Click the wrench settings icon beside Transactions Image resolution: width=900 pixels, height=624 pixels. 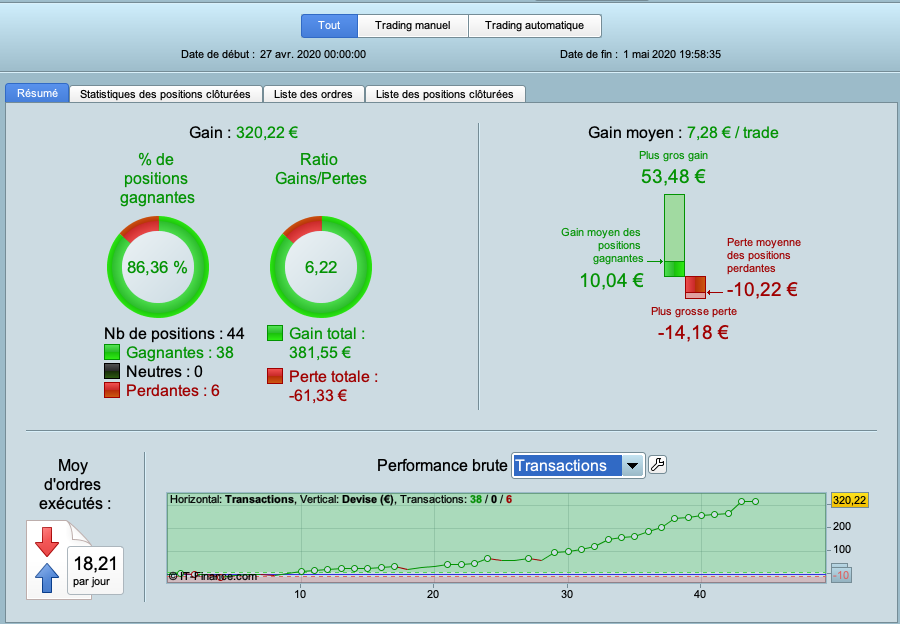657,464
